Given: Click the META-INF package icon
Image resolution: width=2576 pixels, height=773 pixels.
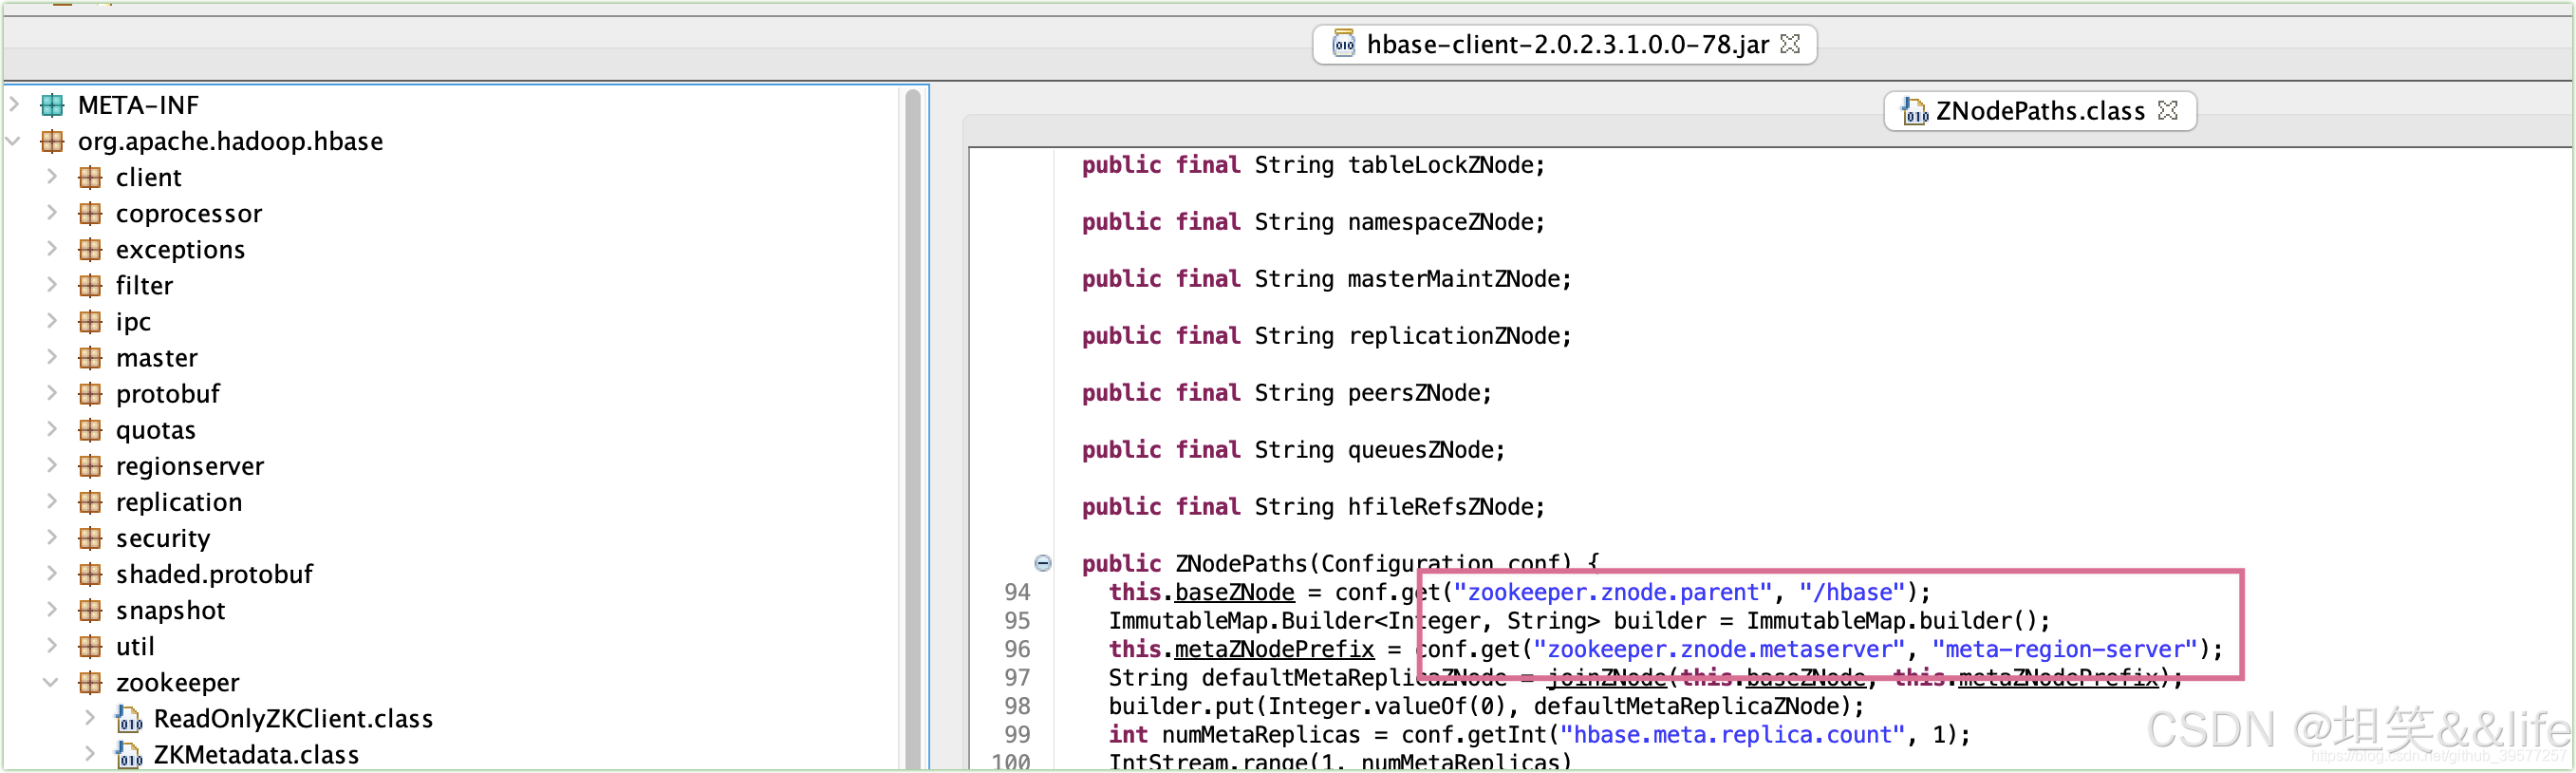Looking at the screenshot, I should coord(52,105).
